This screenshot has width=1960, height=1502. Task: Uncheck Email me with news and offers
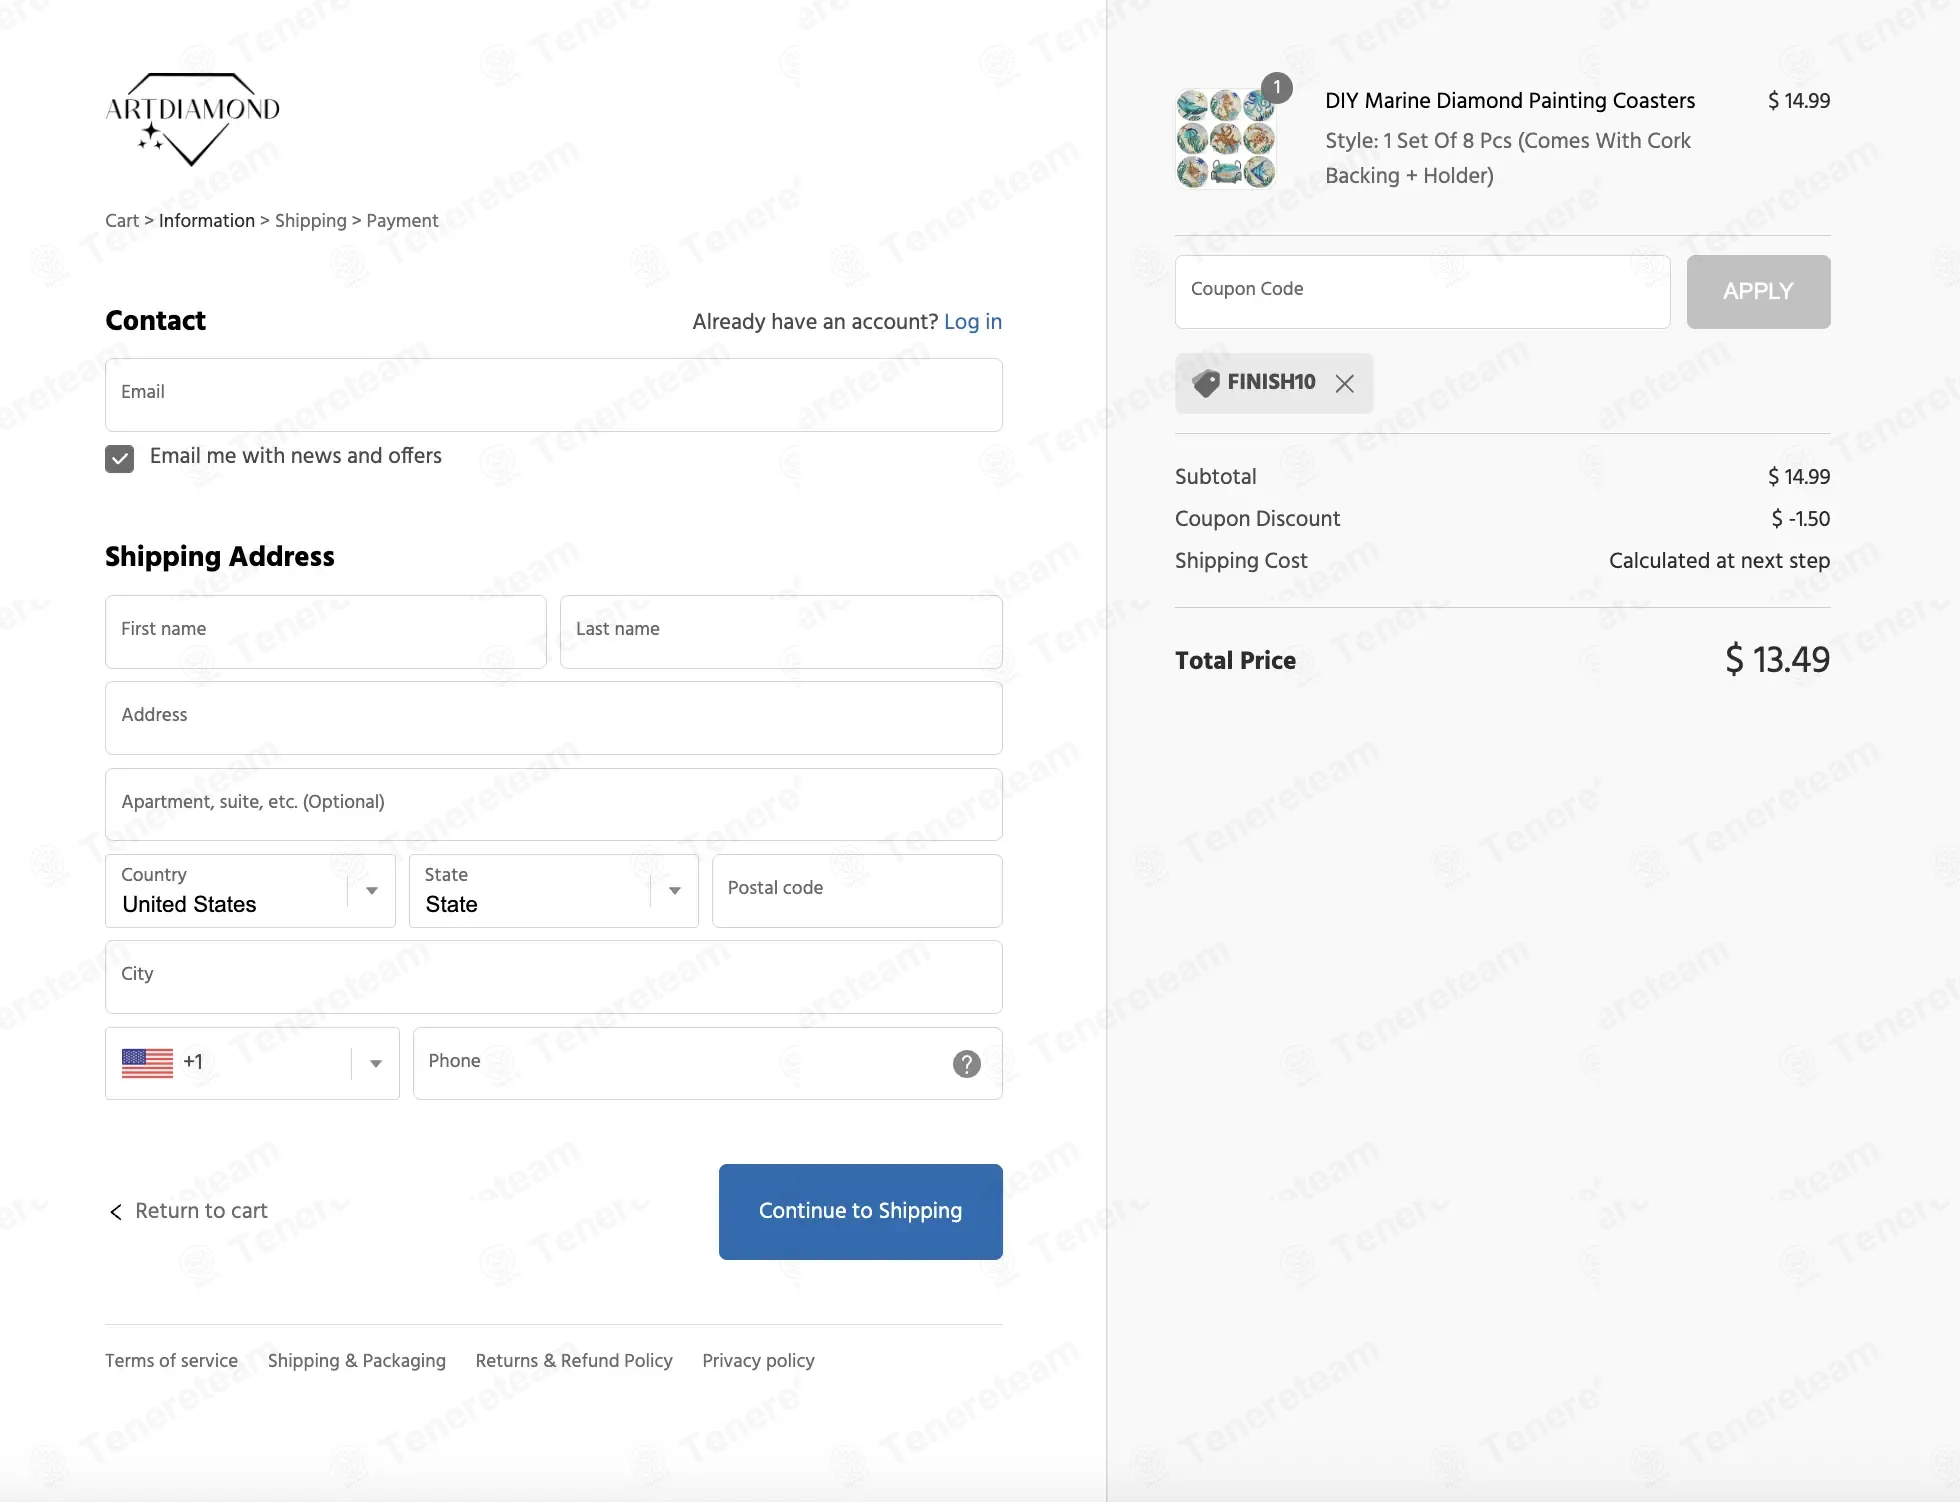120,459
